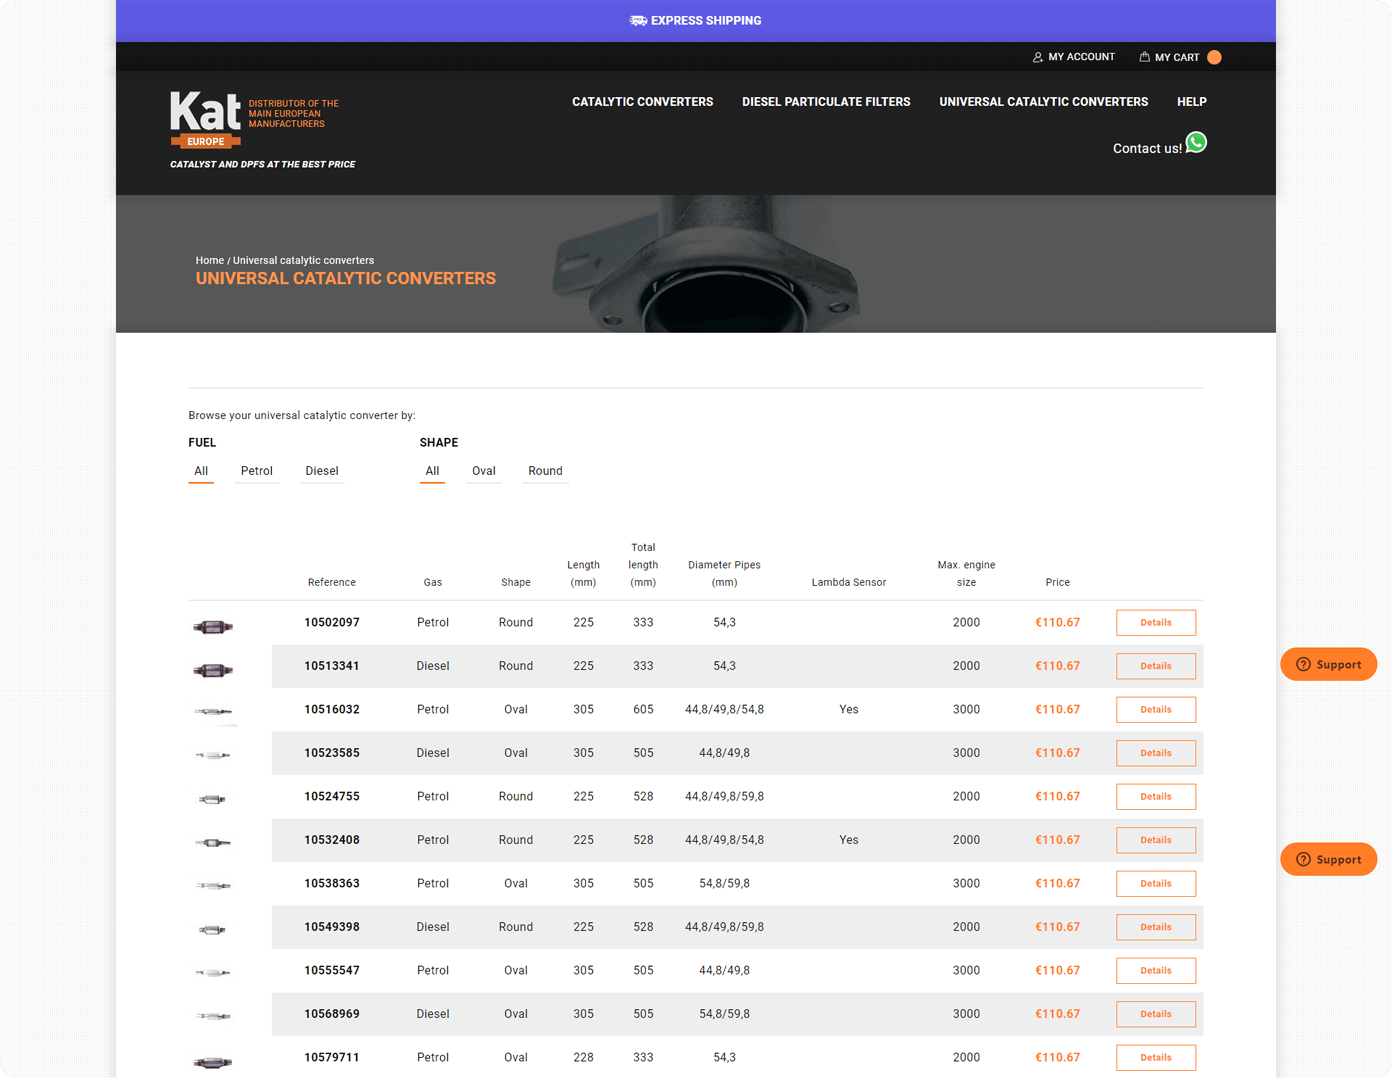Click the truck icon in the shipping banner
1392x1078 pixels.
tap(639, 20)
